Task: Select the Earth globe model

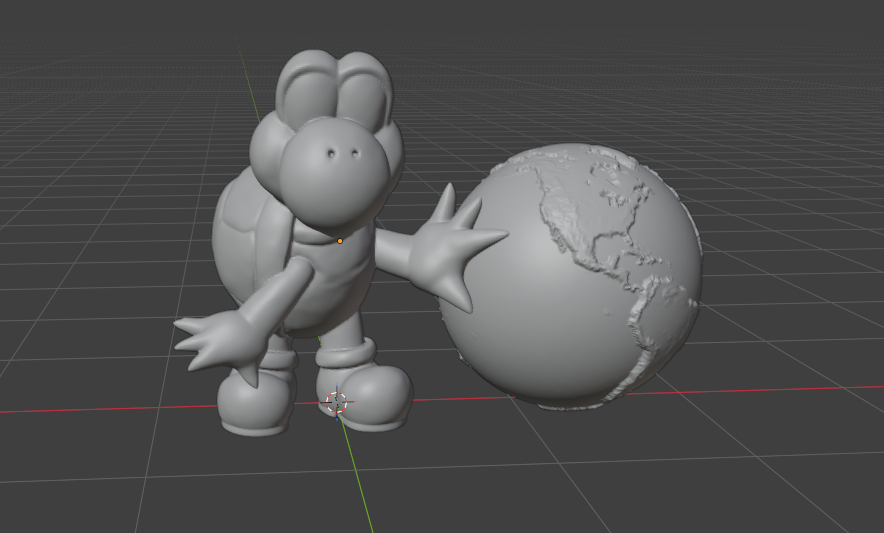Action: [569, 276]
